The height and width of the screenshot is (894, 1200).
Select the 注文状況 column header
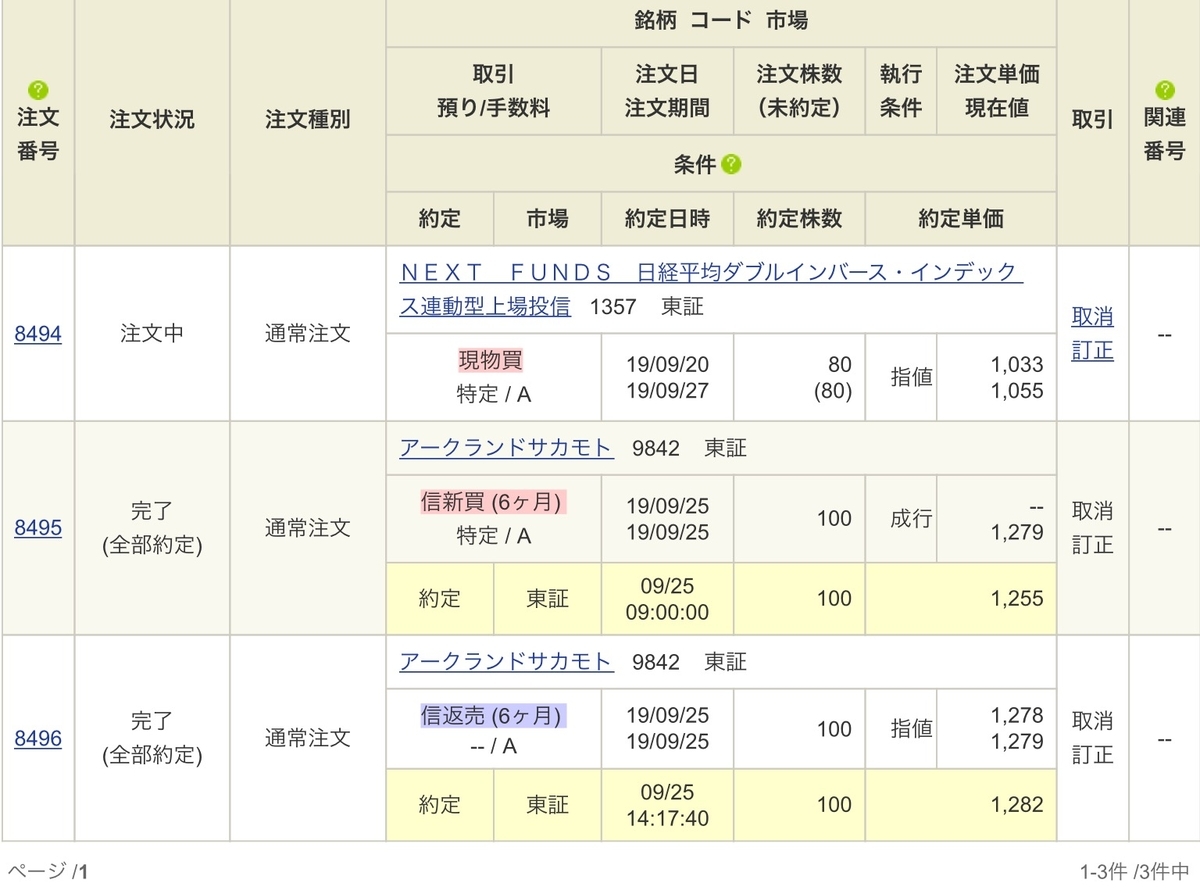click(x=152, y=121)
